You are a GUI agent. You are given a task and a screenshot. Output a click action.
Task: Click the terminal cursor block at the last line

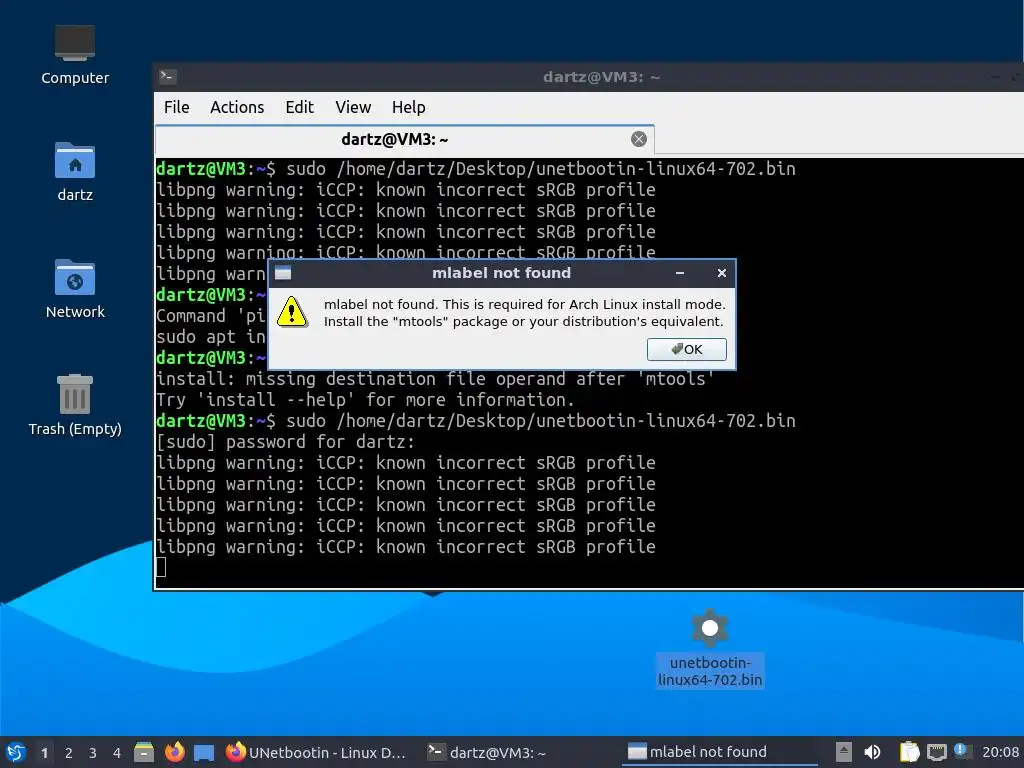(161, 567)
